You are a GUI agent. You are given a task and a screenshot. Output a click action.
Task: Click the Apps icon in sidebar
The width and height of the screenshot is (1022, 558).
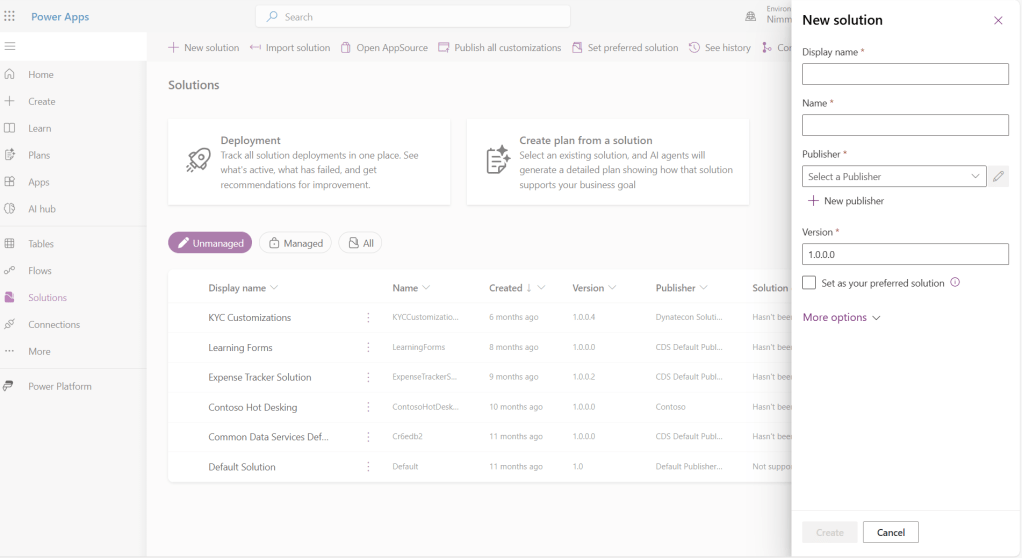[x=10, y=182]
